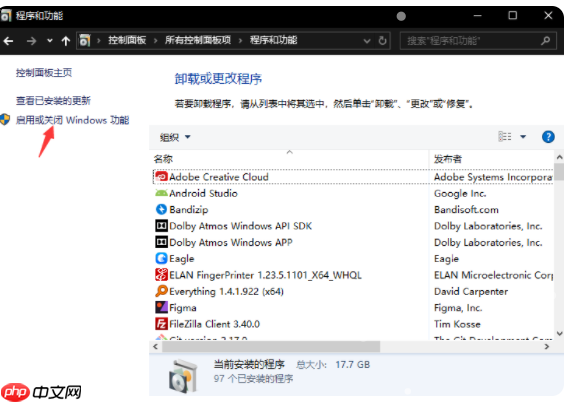Click publisher Tim Kosse

click(x=457, y=324)
